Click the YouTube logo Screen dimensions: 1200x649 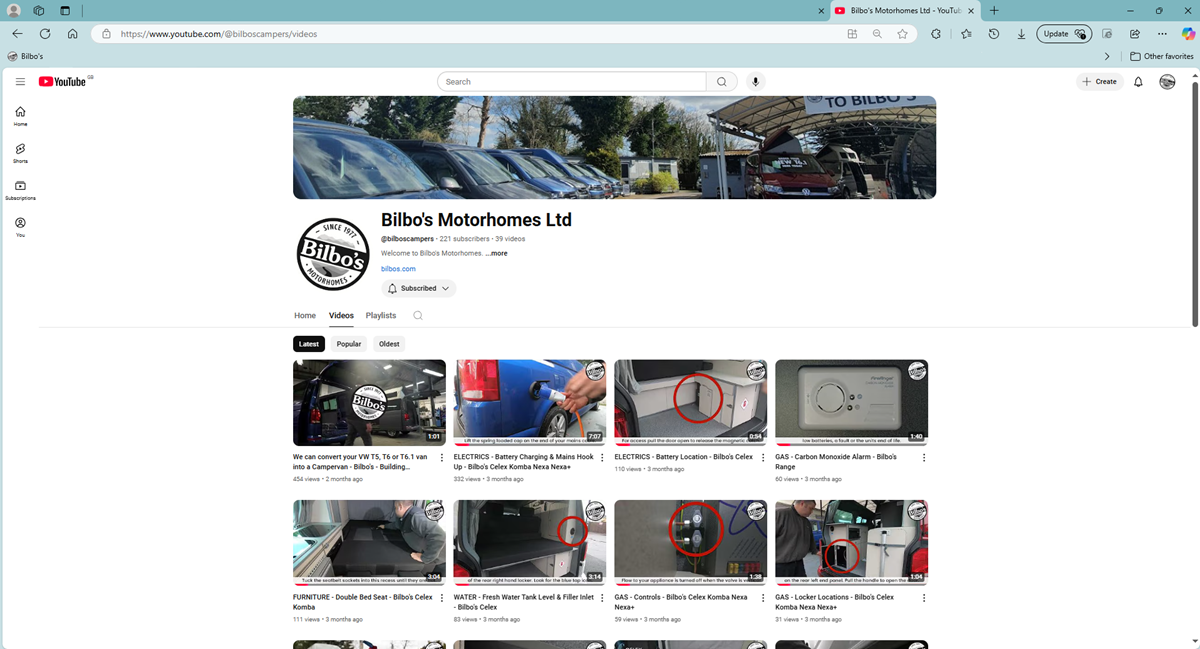62,82
